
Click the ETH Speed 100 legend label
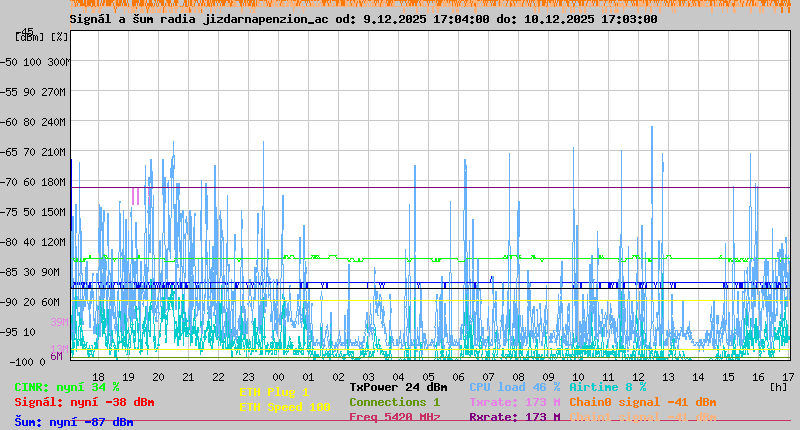click(x=284, y=407)
